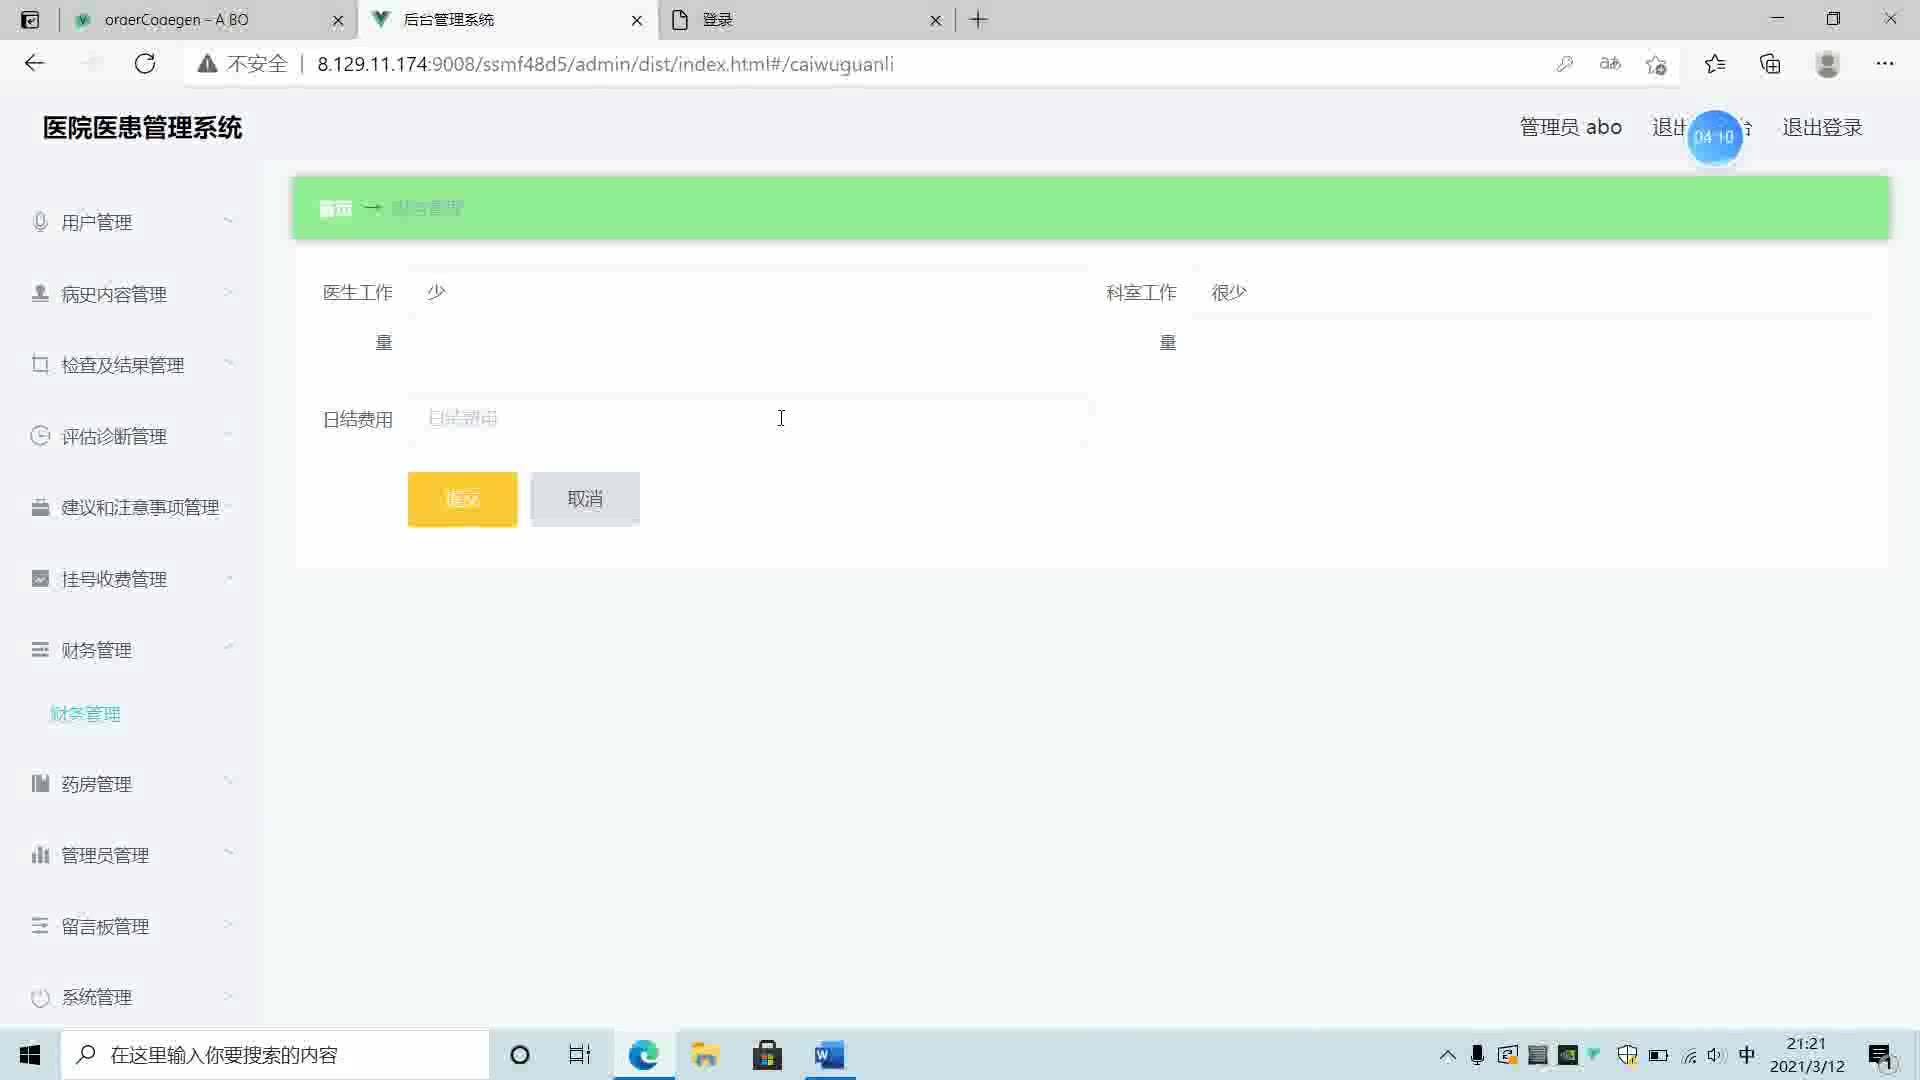Expand the 药房管理 menu chevron
This screenshot has width=1920, height=1080.
(x=228, y=781)
